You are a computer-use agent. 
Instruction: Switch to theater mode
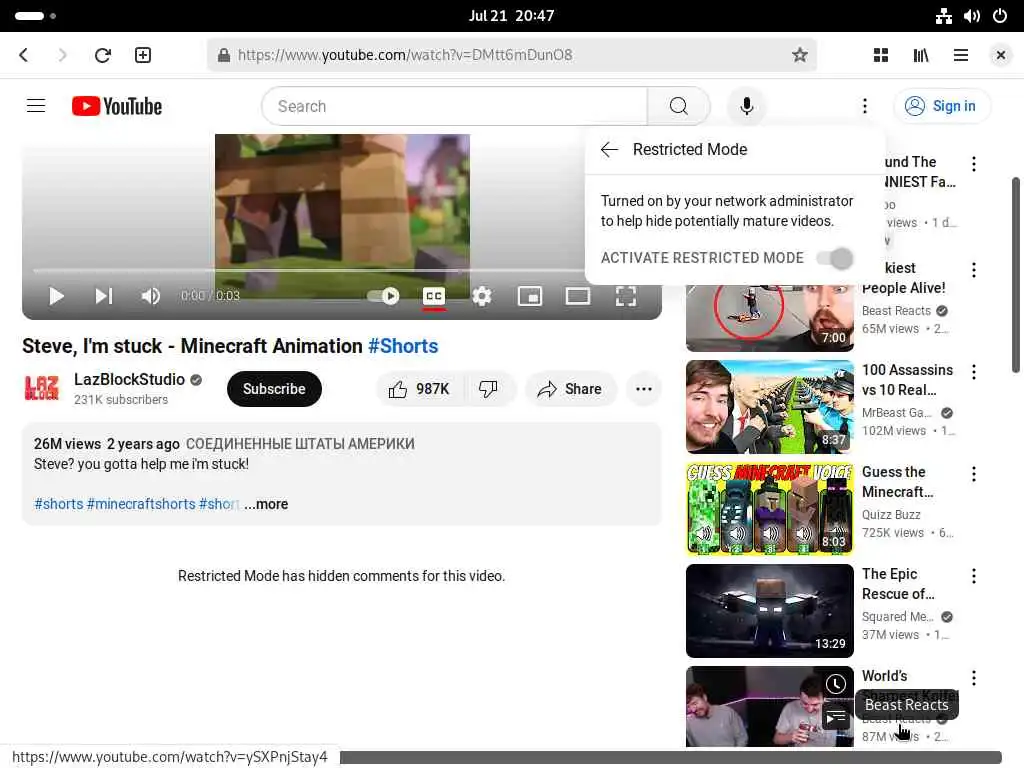coord(577,296)
